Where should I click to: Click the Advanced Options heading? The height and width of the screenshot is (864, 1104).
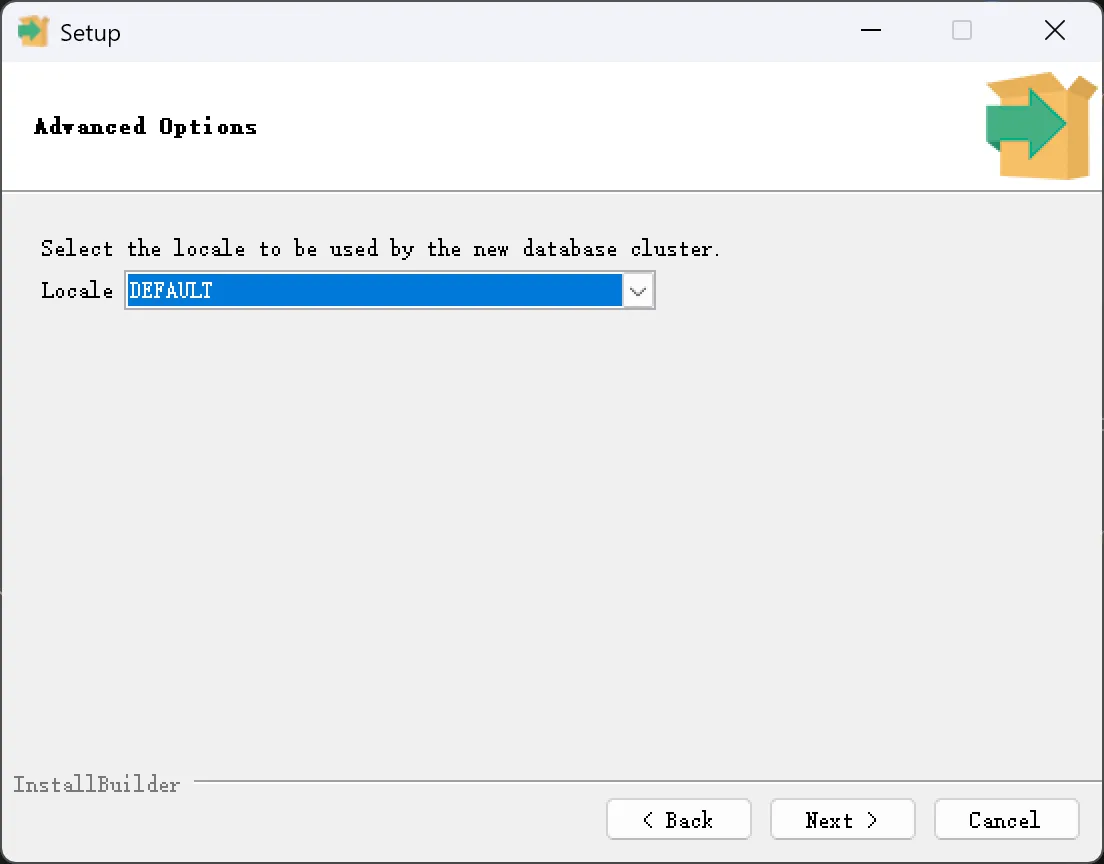click(146, 127)
